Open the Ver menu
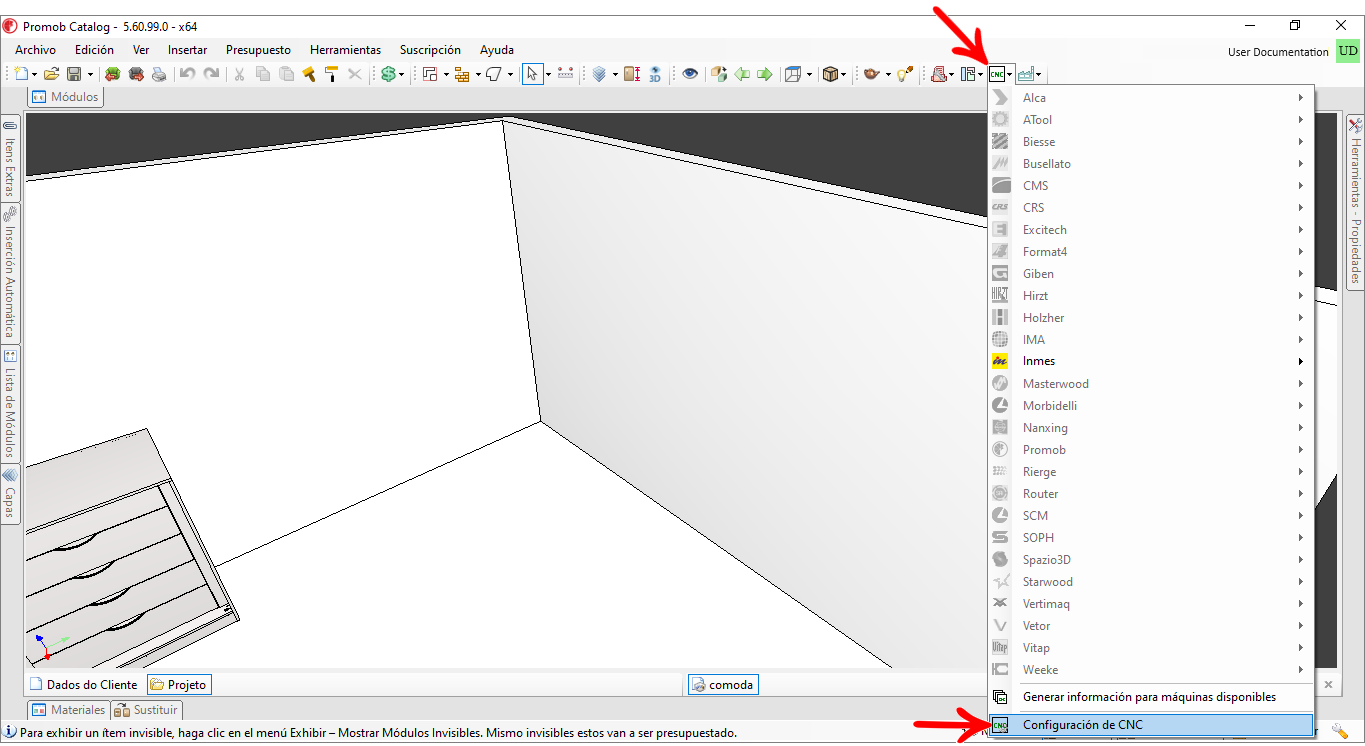The image size is (1365, 746). (x=141, y=50)
